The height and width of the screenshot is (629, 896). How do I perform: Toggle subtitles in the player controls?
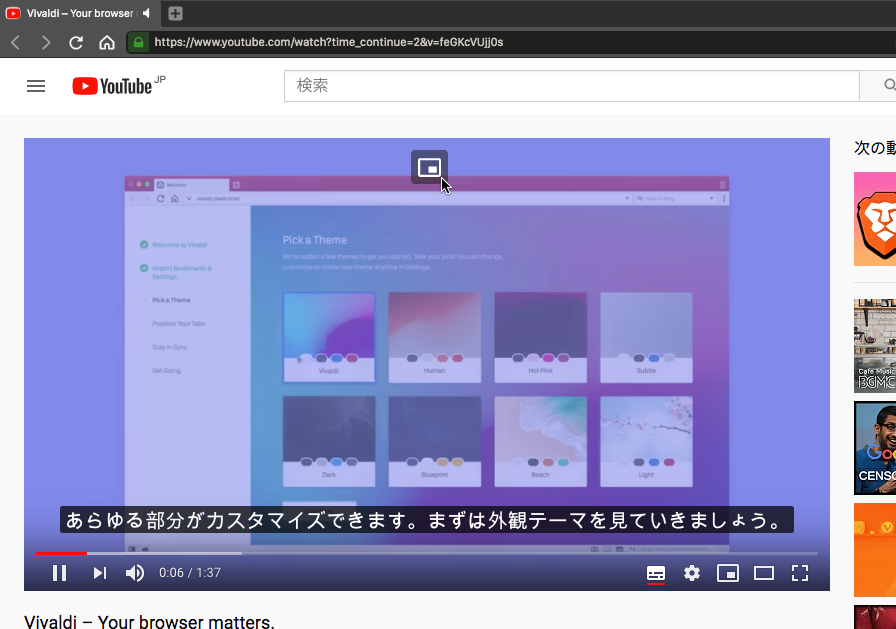point(655,573)
